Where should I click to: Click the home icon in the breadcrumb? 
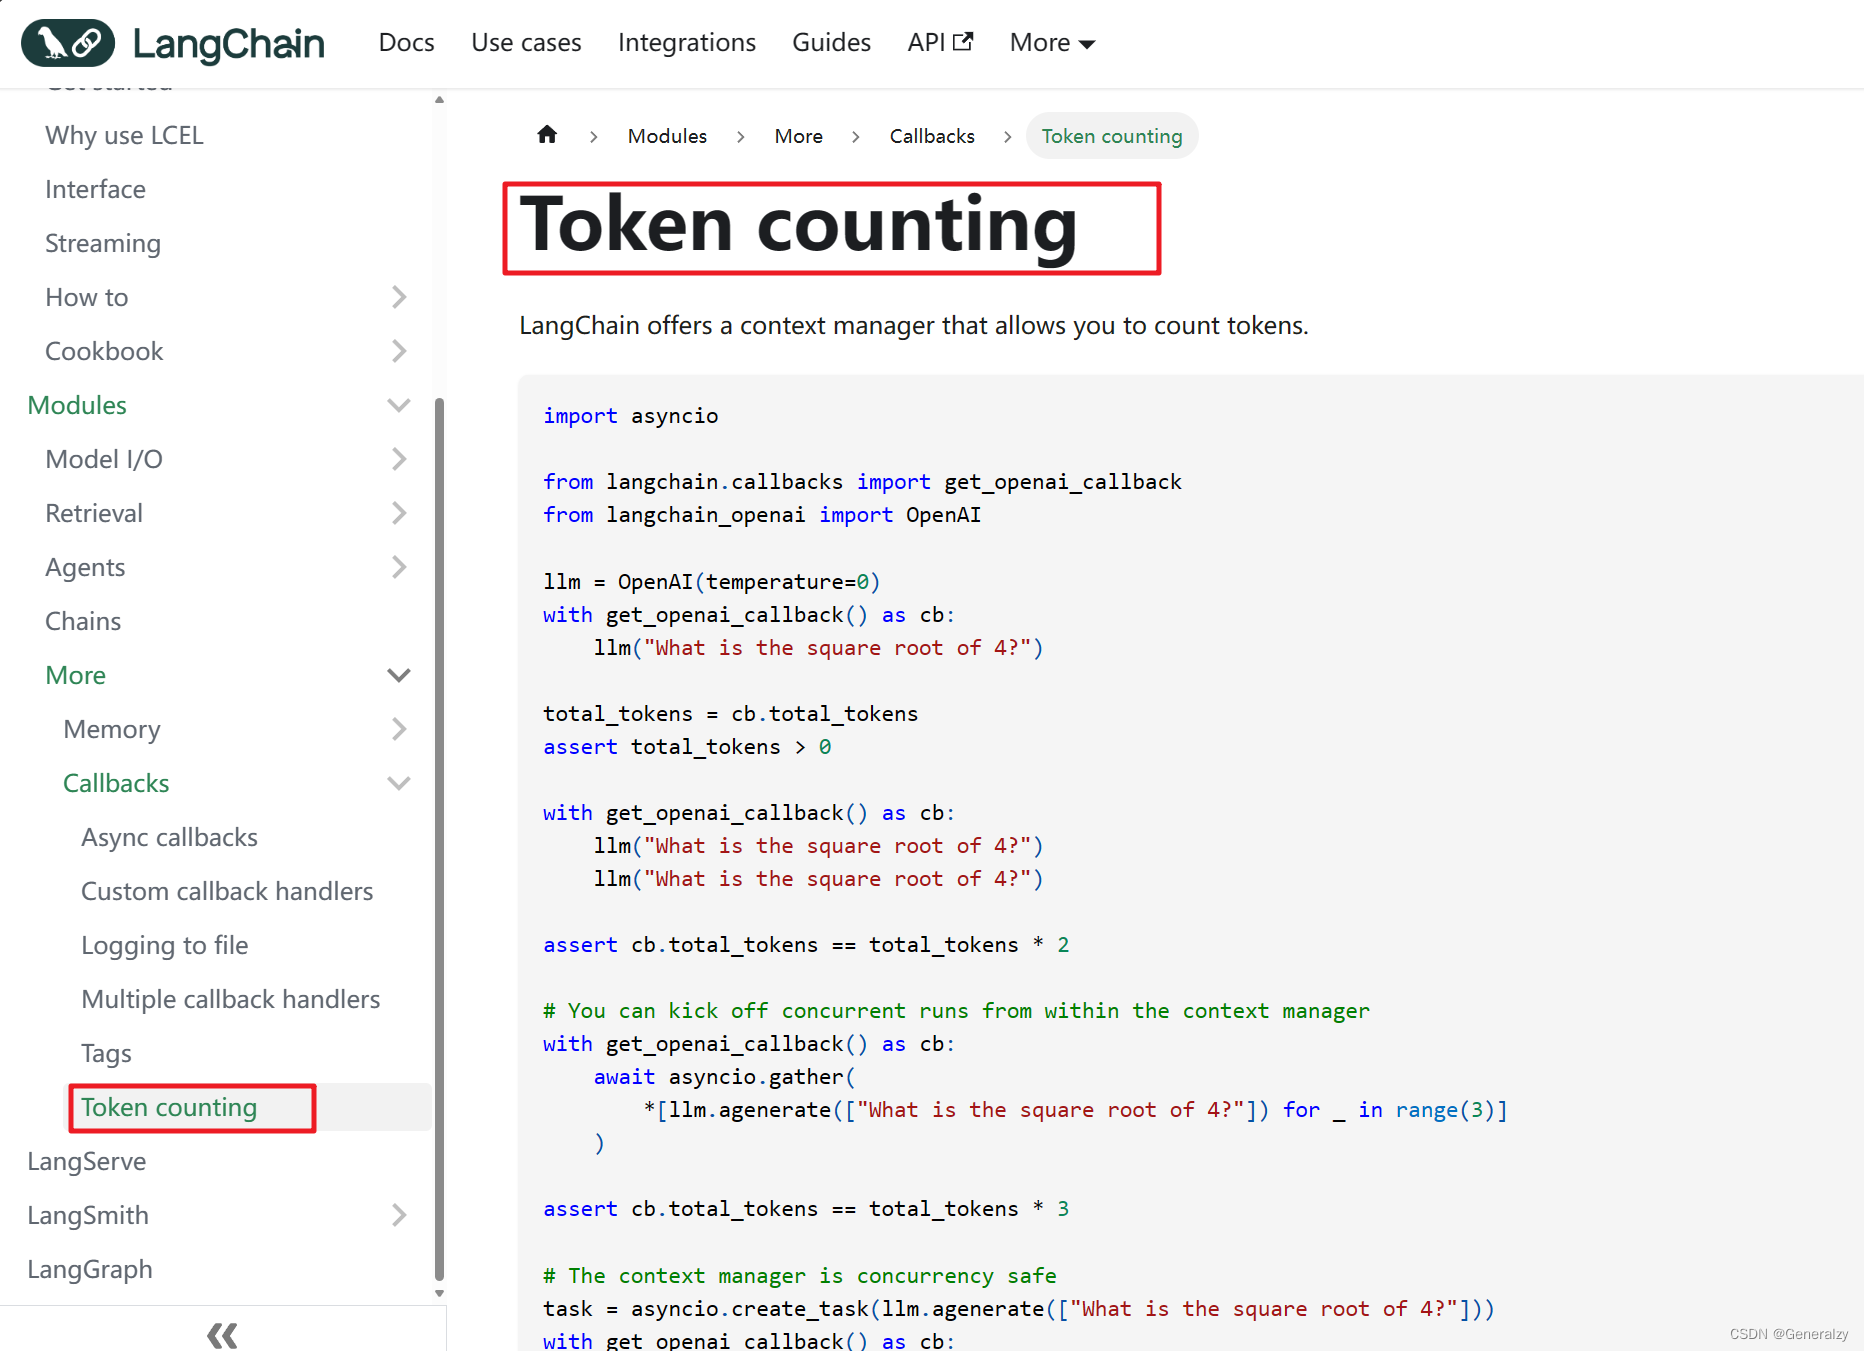coord(547,135)
